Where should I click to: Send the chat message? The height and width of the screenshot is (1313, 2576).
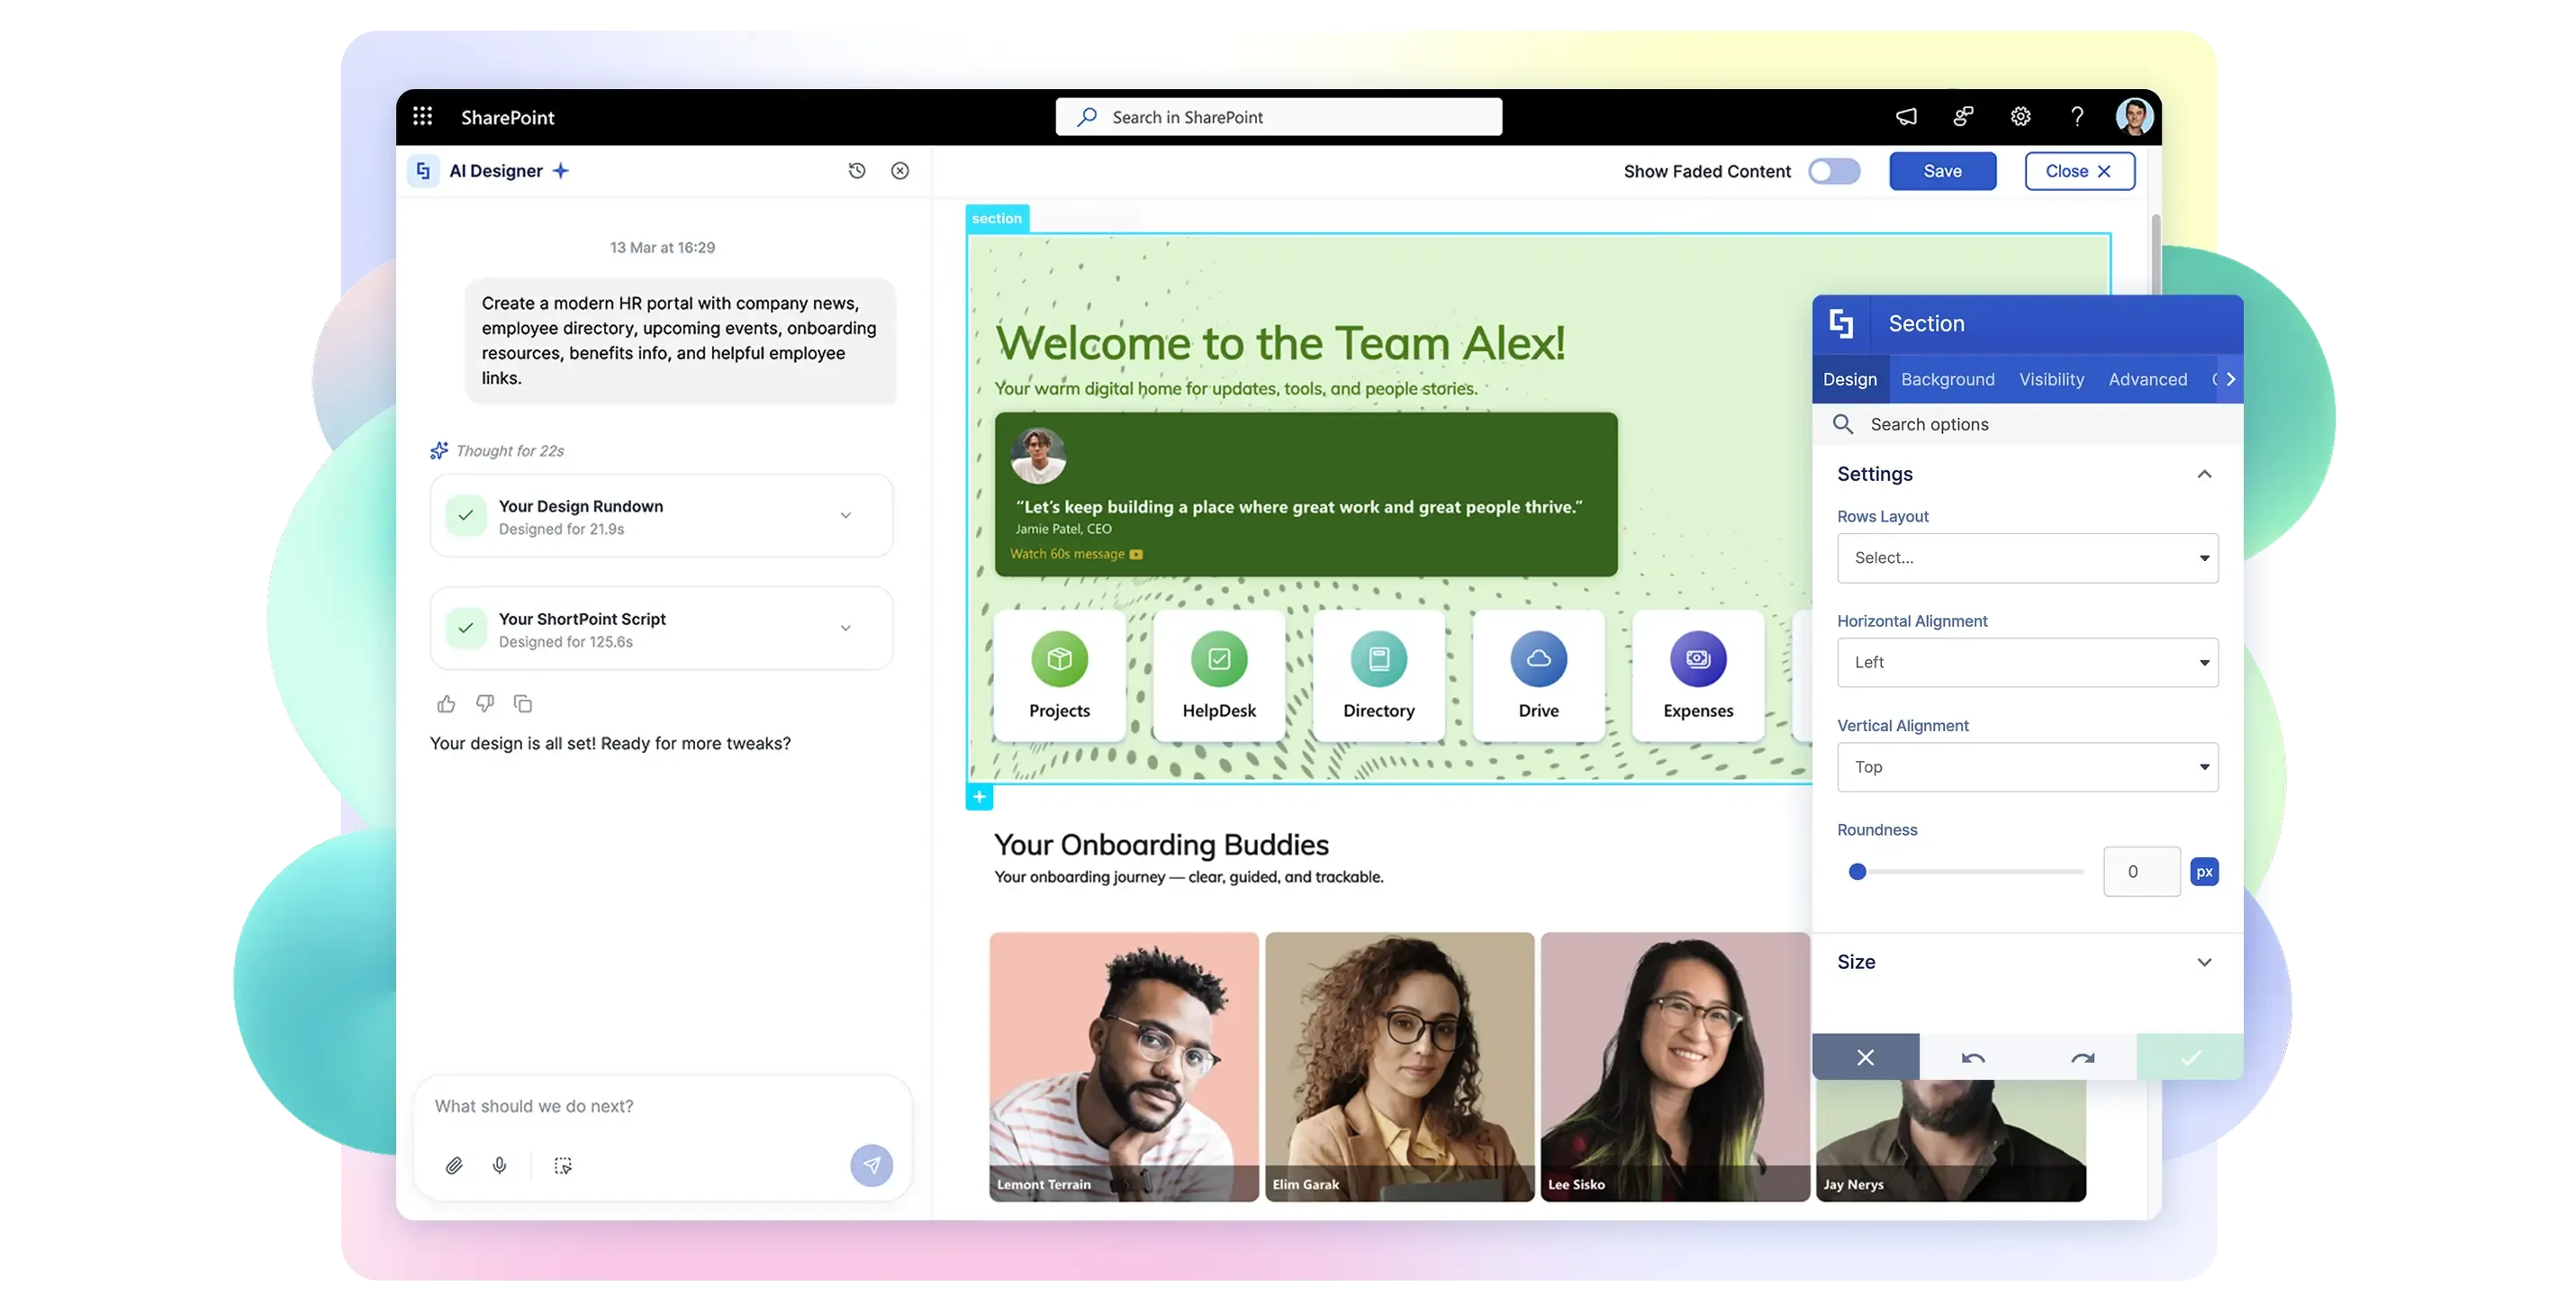click(871, 1165)
